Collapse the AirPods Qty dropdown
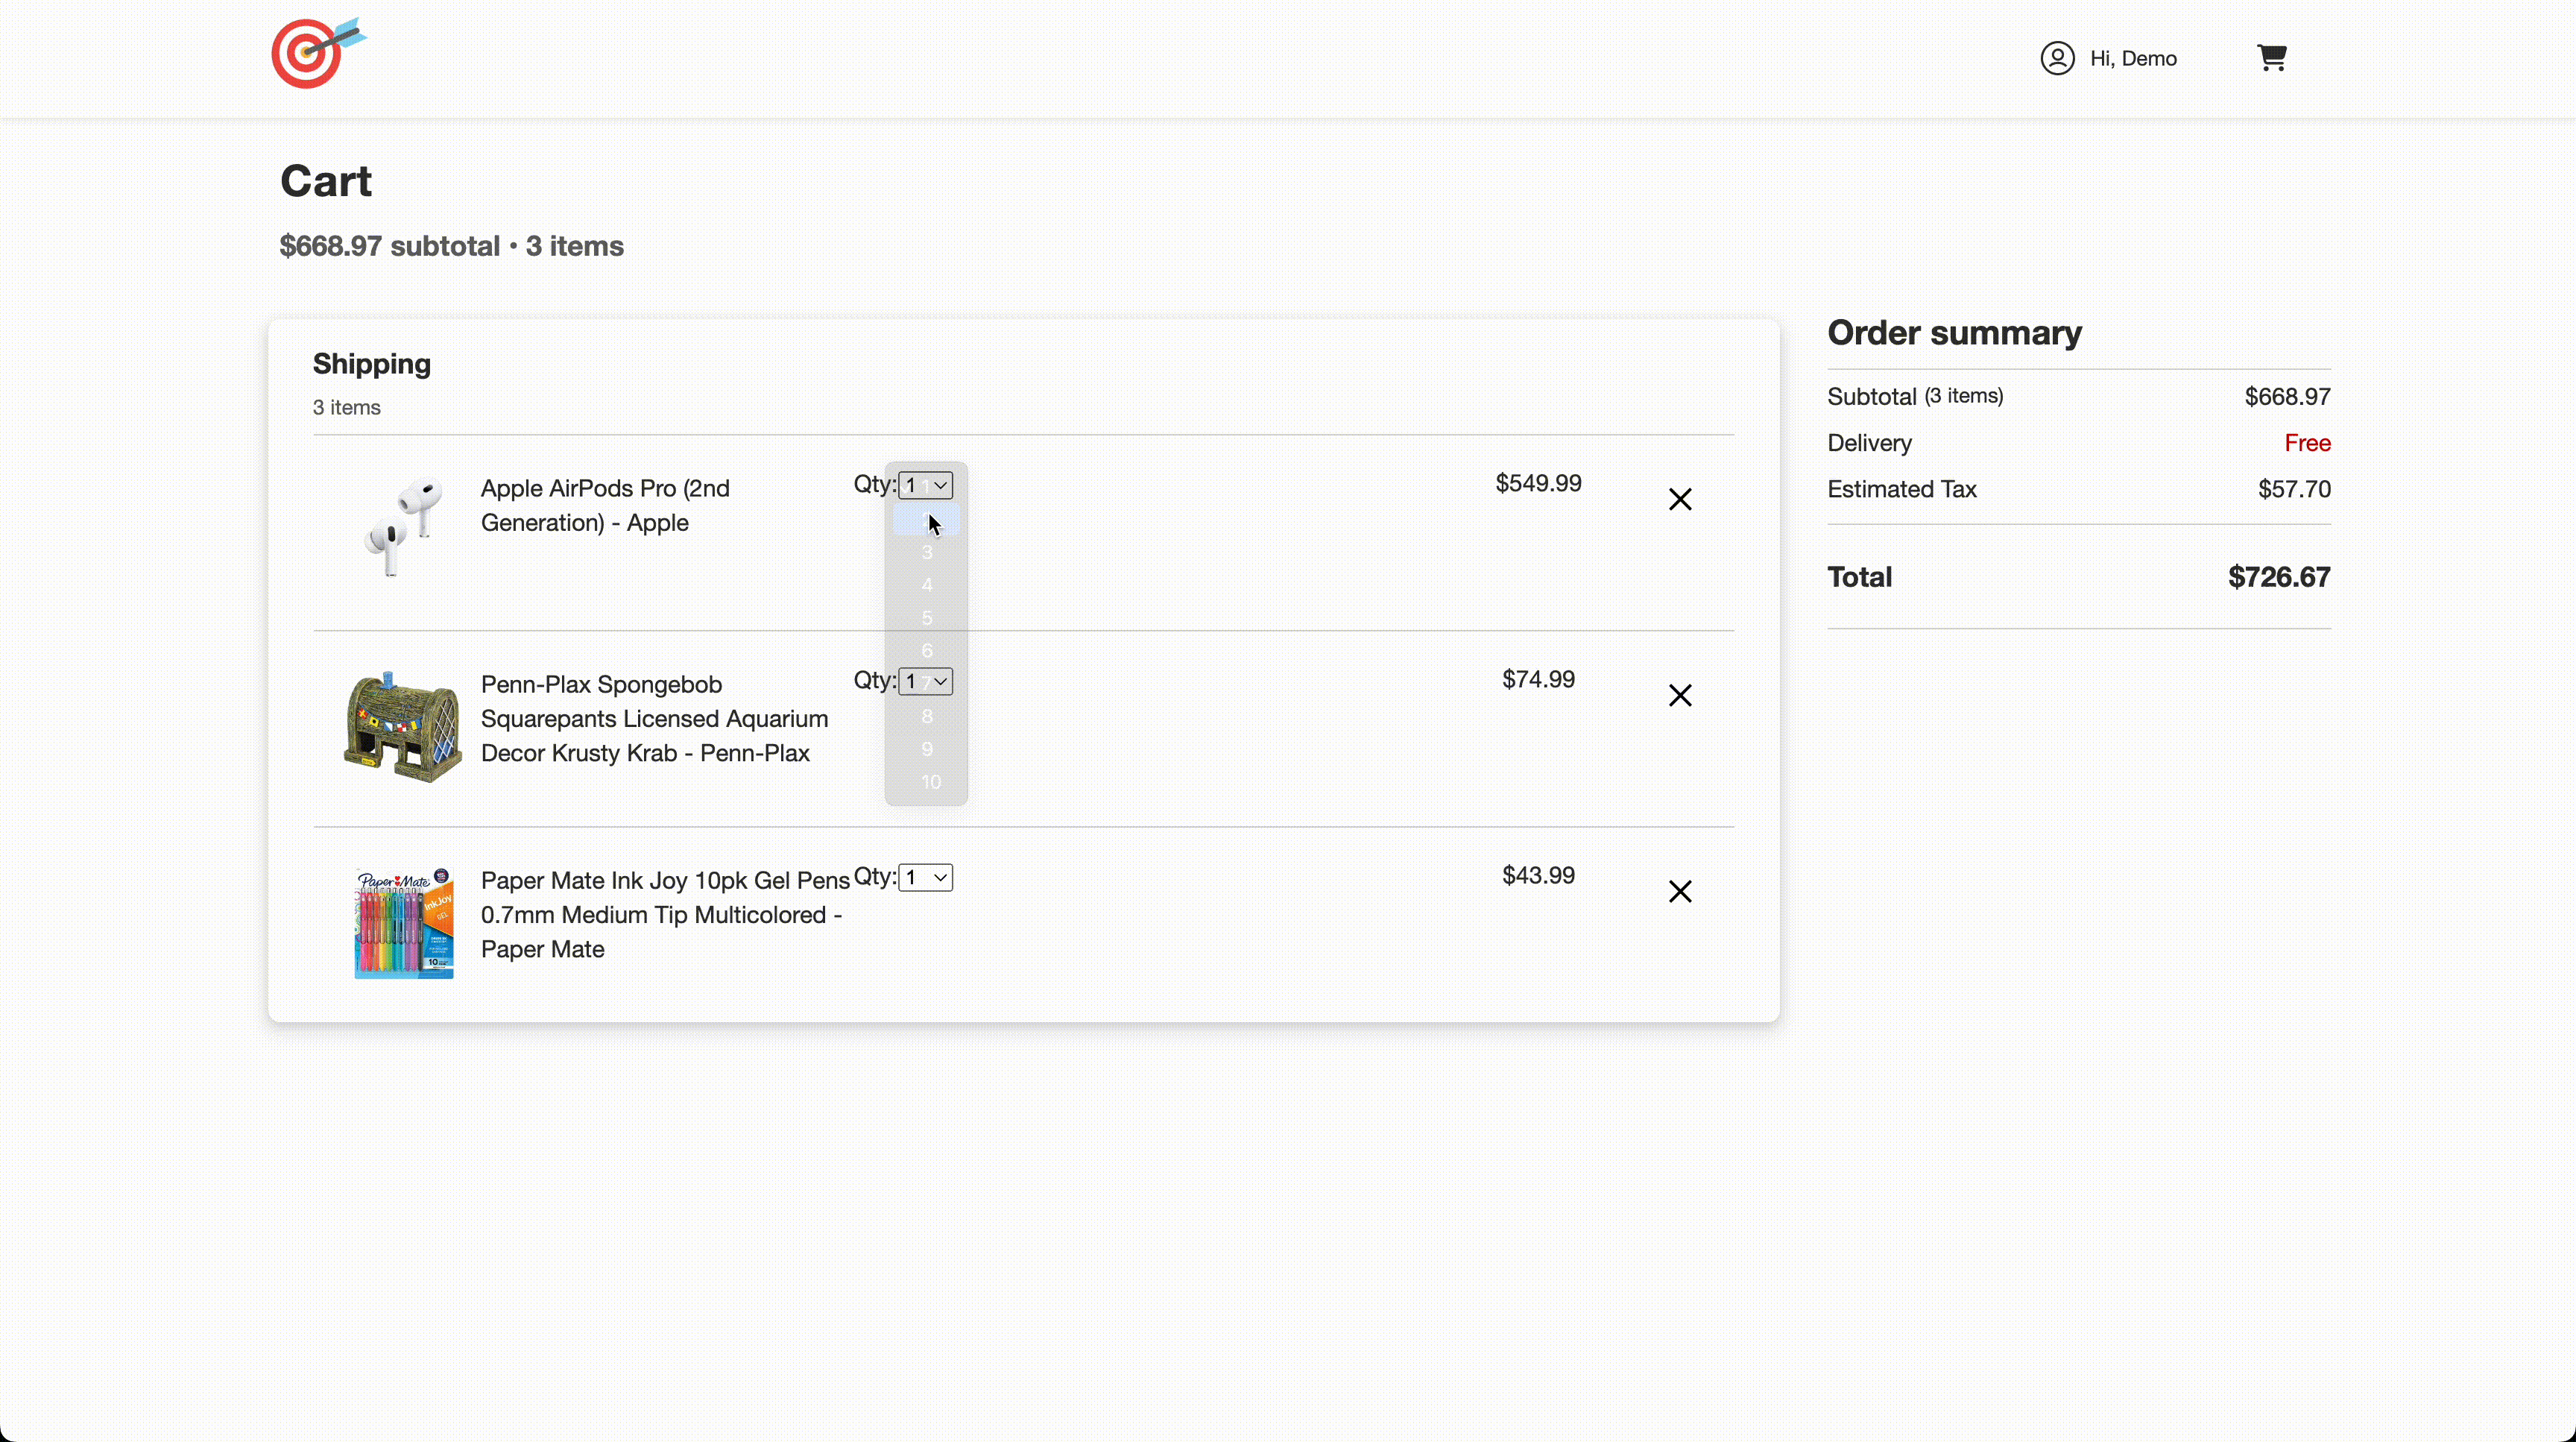This screenshot has height=1442, width=2576. (x=925, y=486)
